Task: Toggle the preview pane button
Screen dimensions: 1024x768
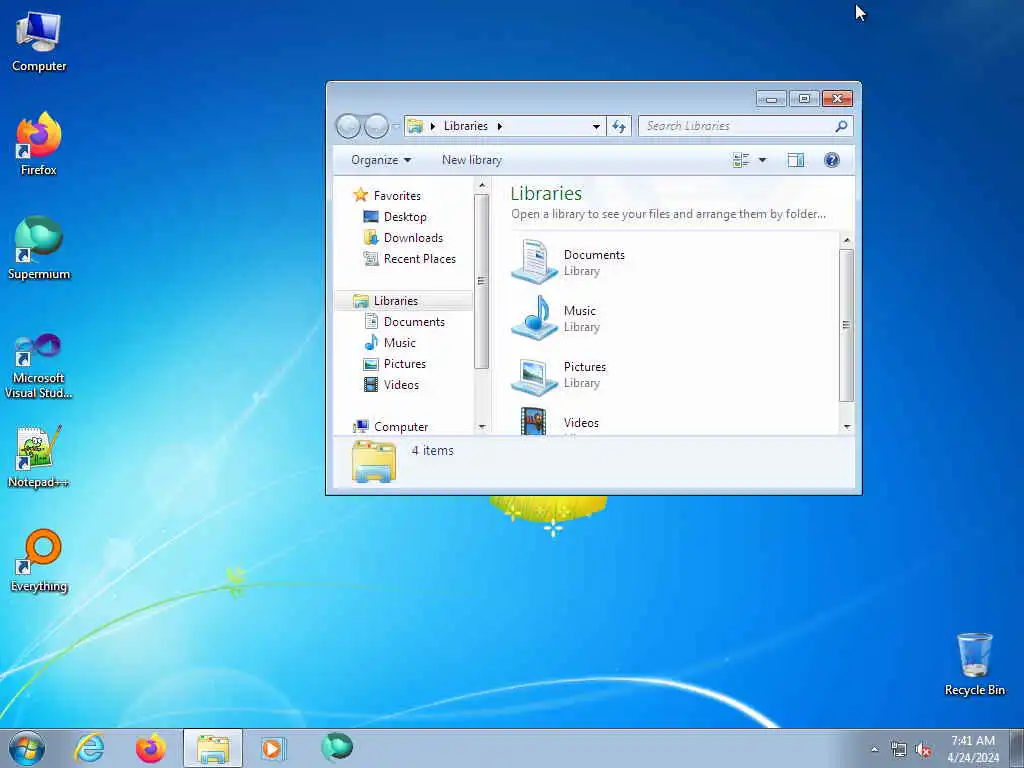Action: 795,160
